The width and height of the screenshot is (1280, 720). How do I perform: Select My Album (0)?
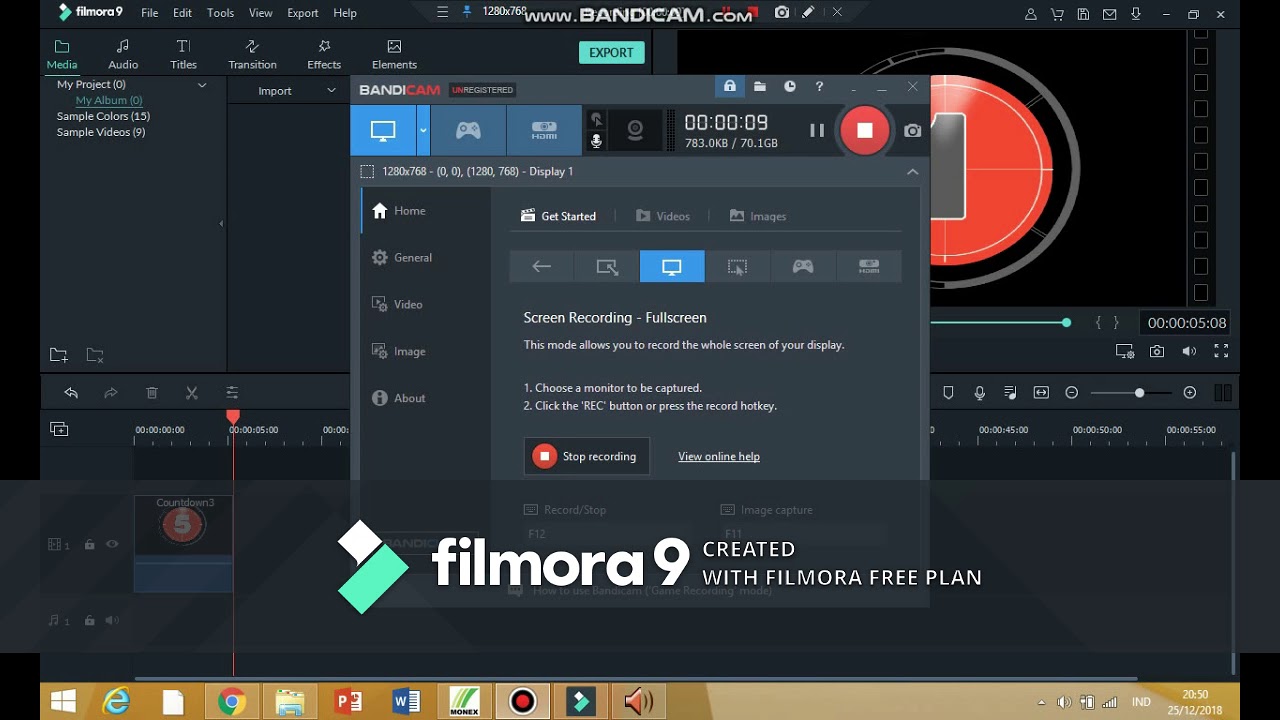coord(109,100)
